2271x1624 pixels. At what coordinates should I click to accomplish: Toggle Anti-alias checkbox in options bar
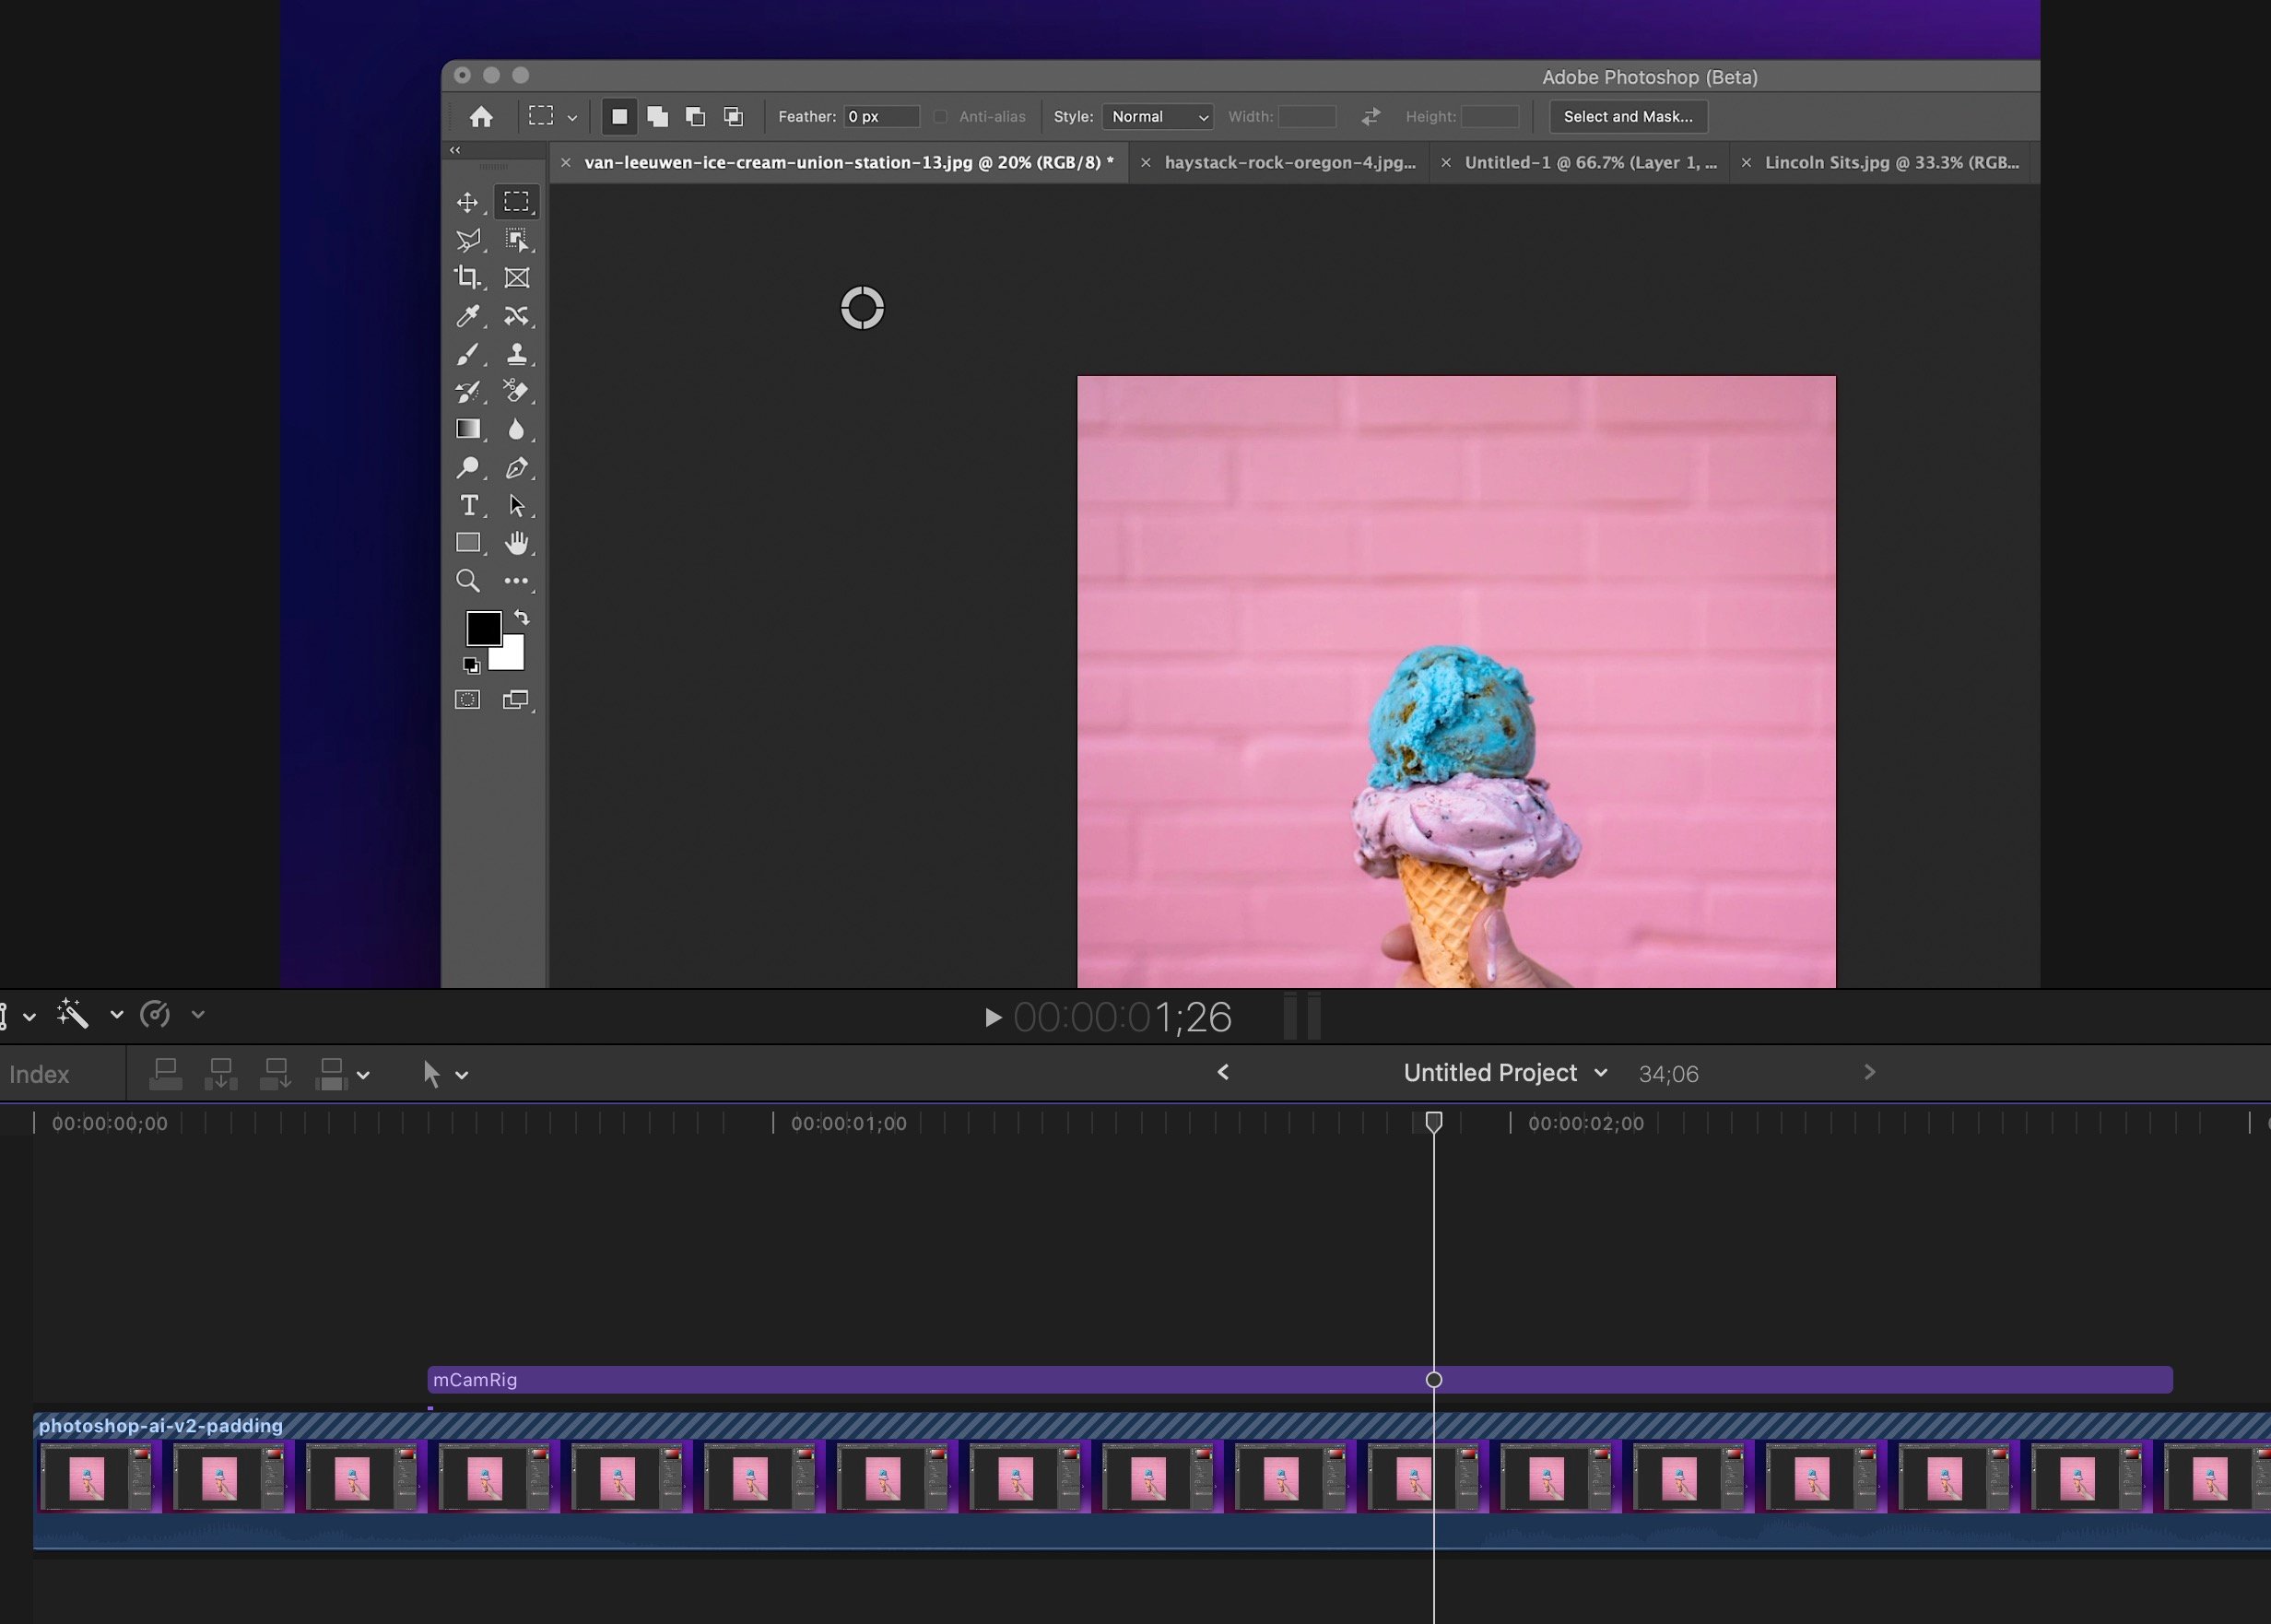pyautogui.click(x=940, y=114)
